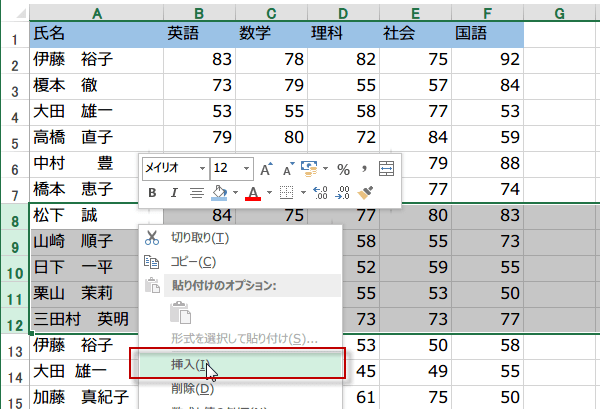Click Increase Decimal icon
This screenshot has width=600, height=409.
tap(320, 193)
